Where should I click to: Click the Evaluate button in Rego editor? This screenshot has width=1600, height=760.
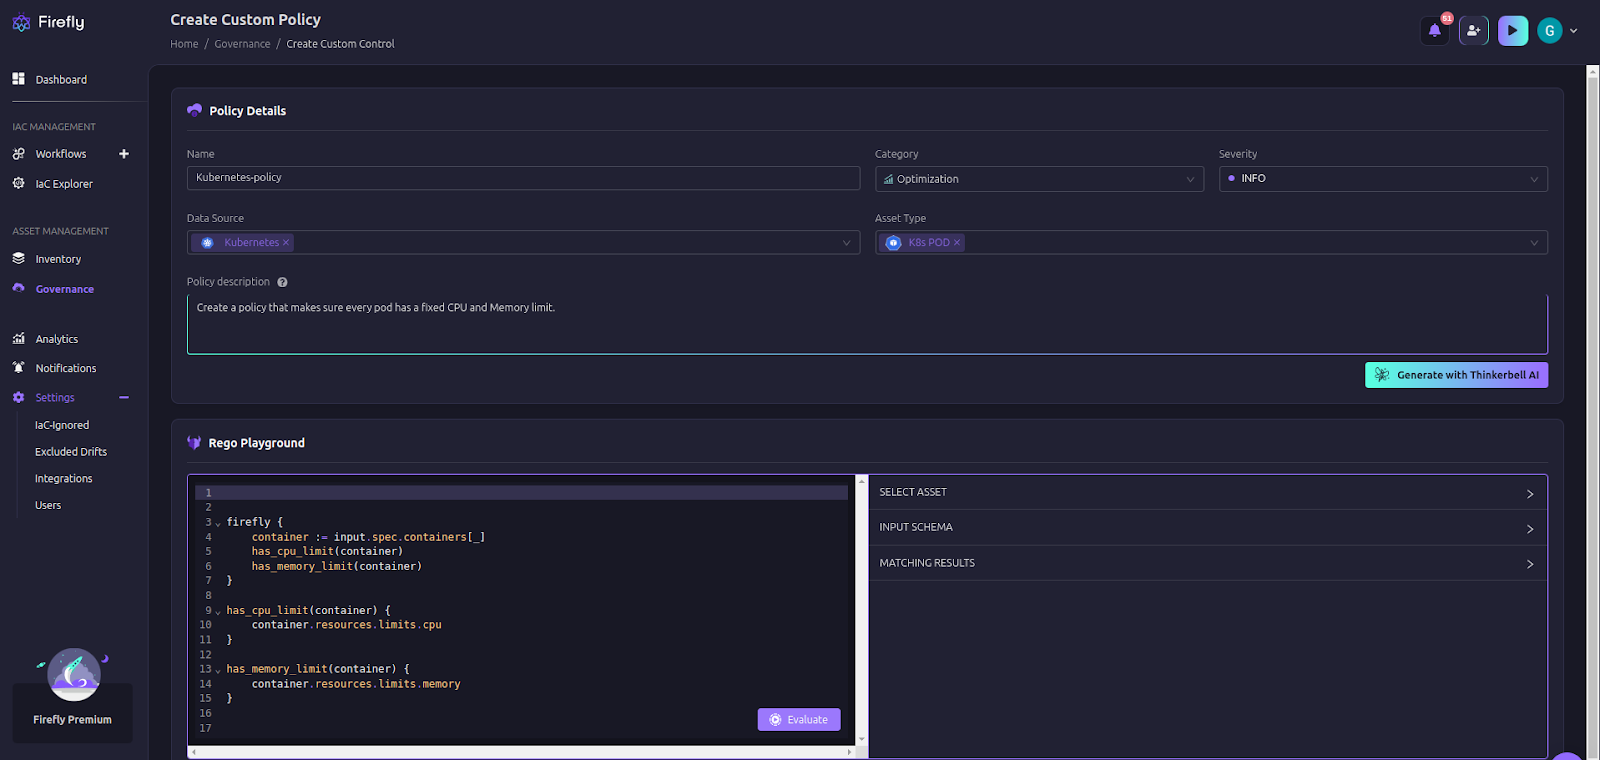tap(799, 720)
